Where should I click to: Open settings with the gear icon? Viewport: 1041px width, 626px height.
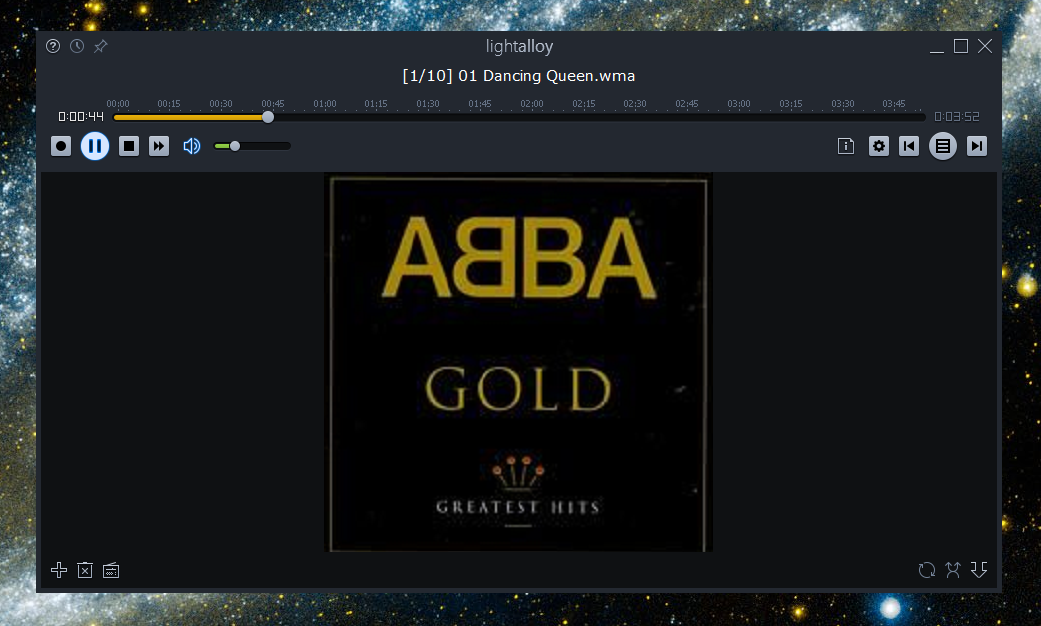878,146
